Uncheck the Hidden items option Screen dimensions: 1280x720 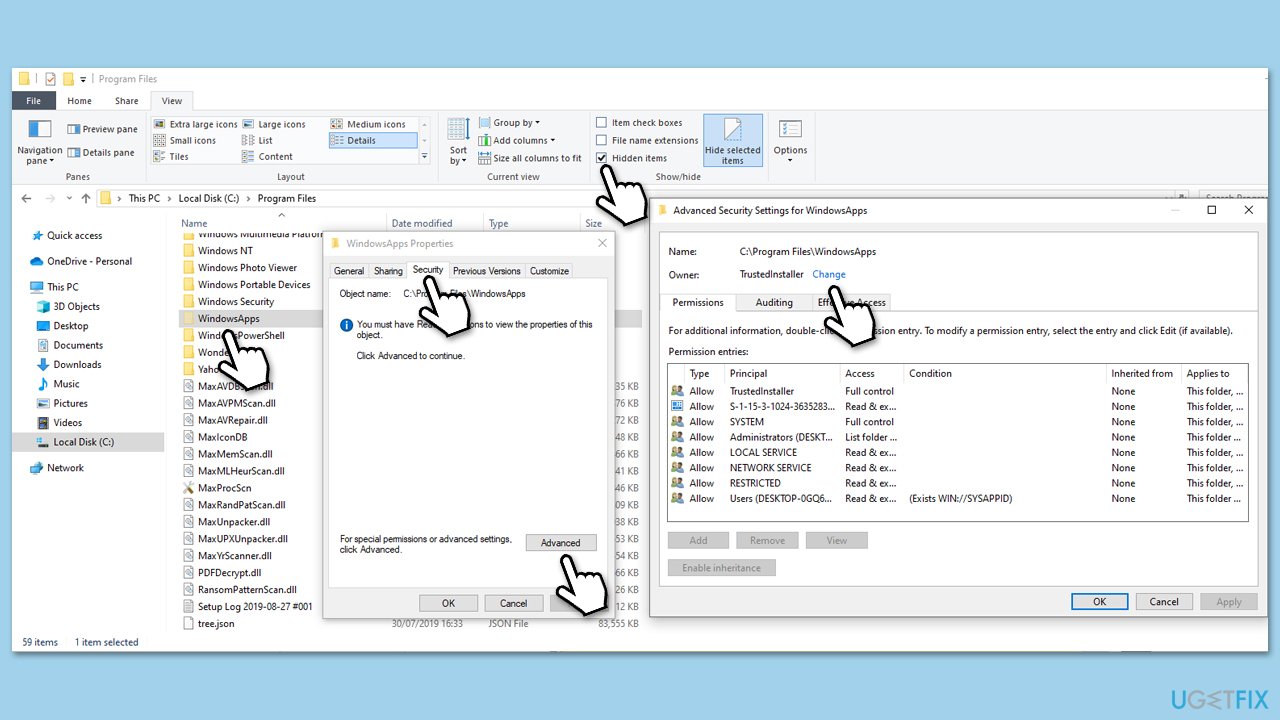[631, 157]
